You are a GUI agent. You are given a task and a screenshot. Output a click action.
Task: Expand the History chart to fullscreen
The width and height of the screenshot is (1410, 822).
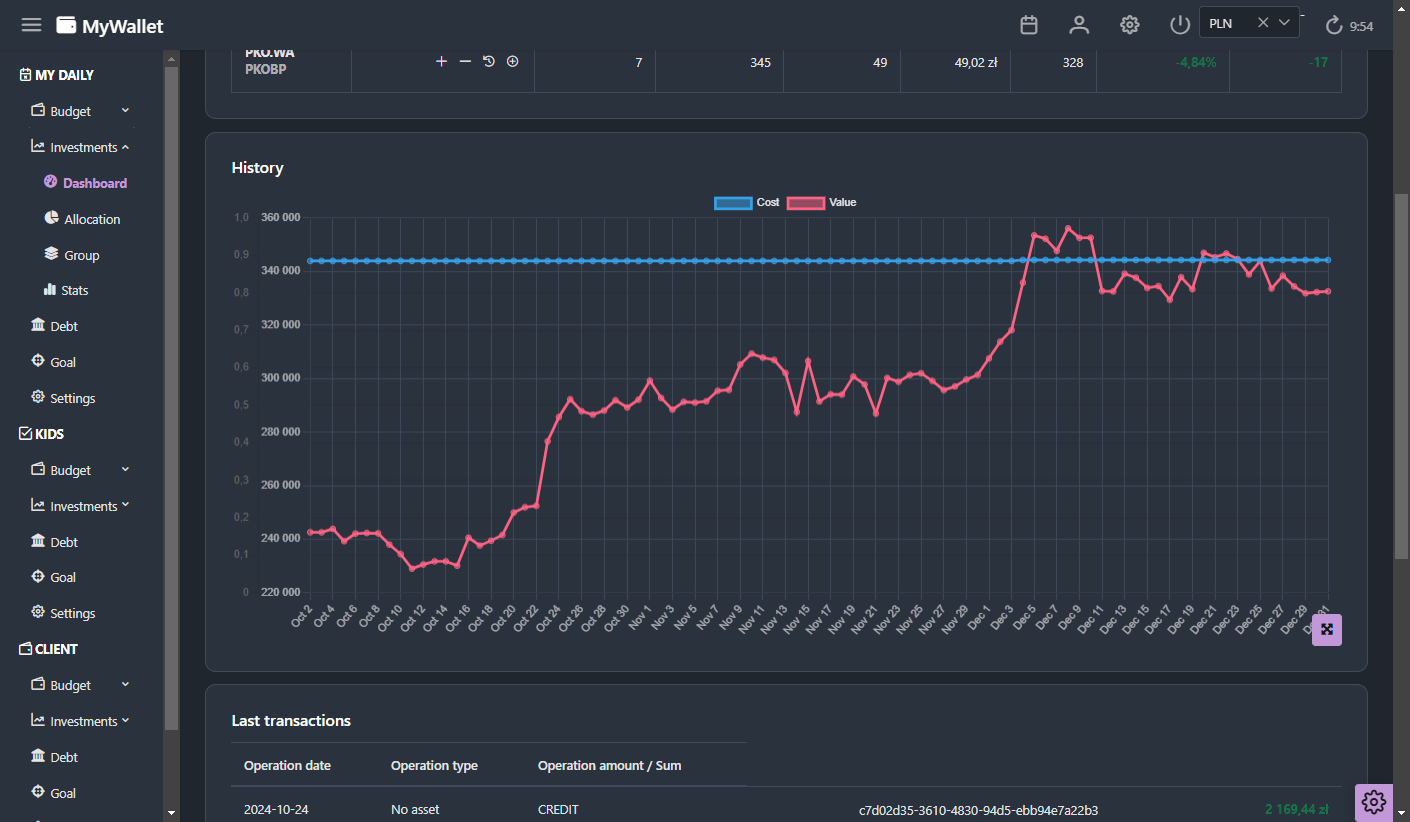pos(1327,630)
